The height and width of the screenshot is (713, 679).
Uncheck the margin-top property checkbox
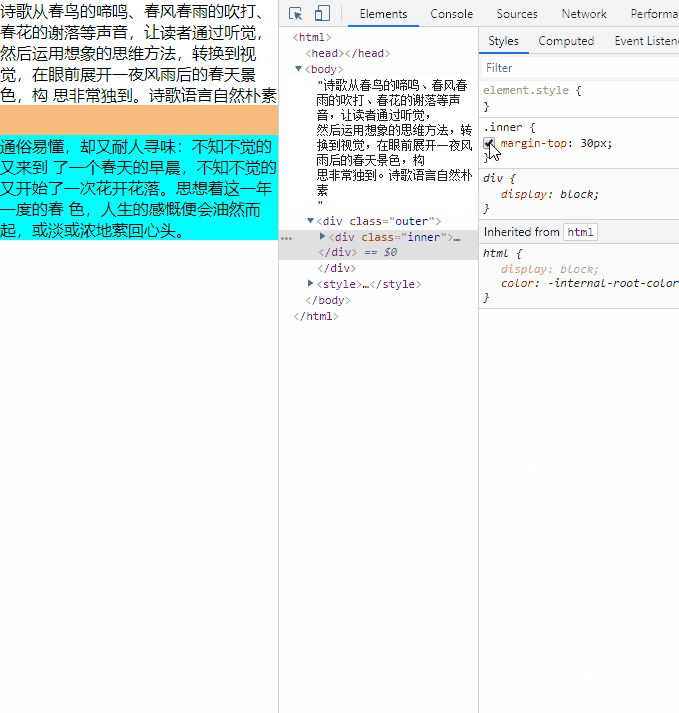(489, 143)
